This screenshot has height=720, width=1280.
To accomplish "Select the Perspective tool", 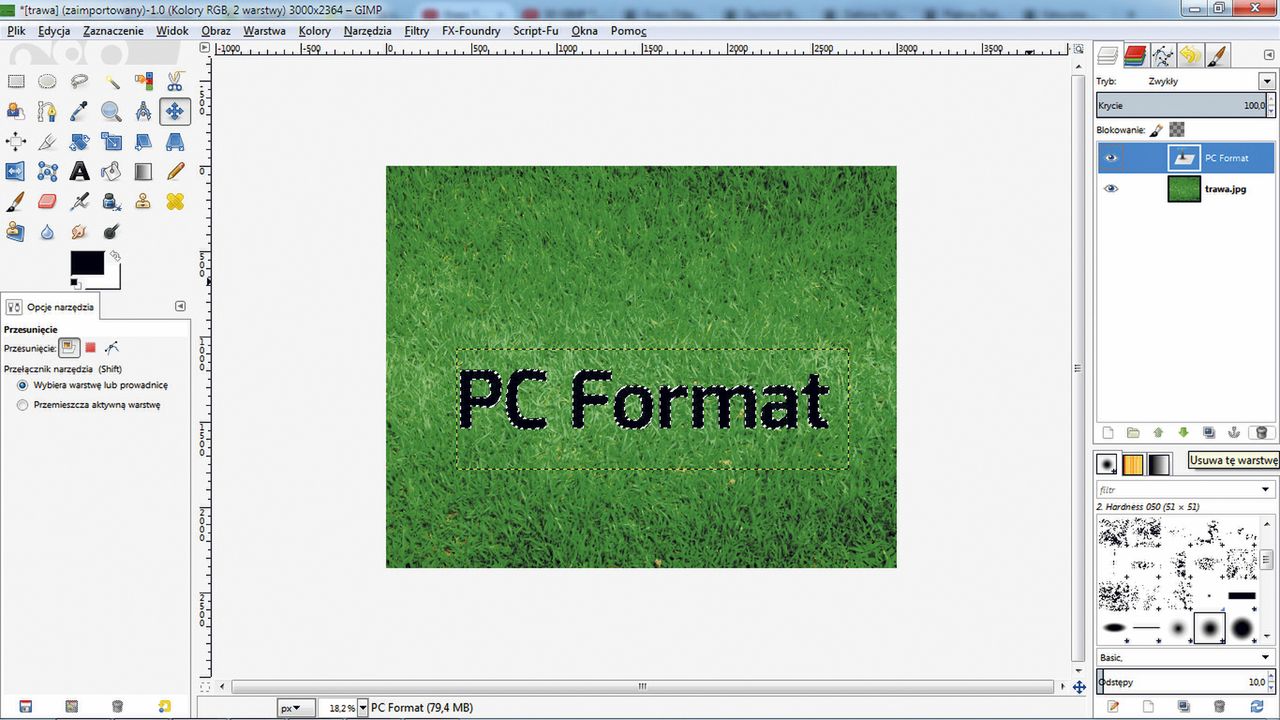I will point(175,142).
